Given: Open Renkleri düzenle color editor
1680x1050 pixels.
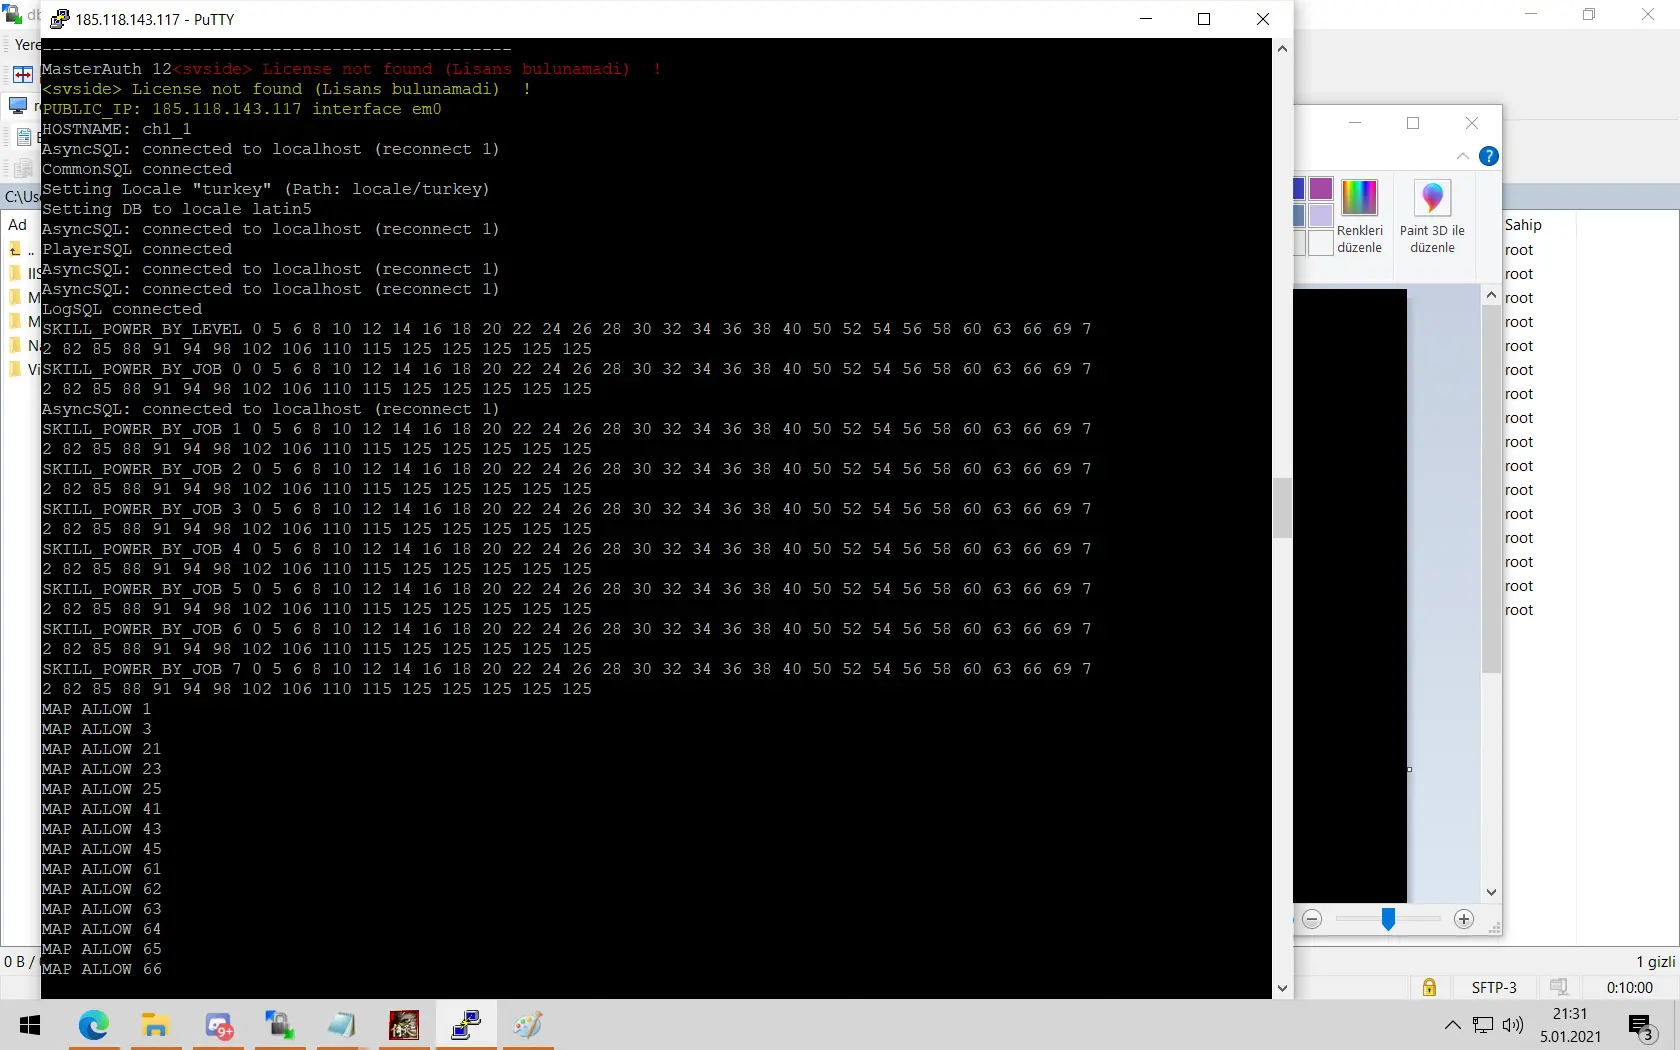Looking at the screenshot, I should pos(1359,217).
